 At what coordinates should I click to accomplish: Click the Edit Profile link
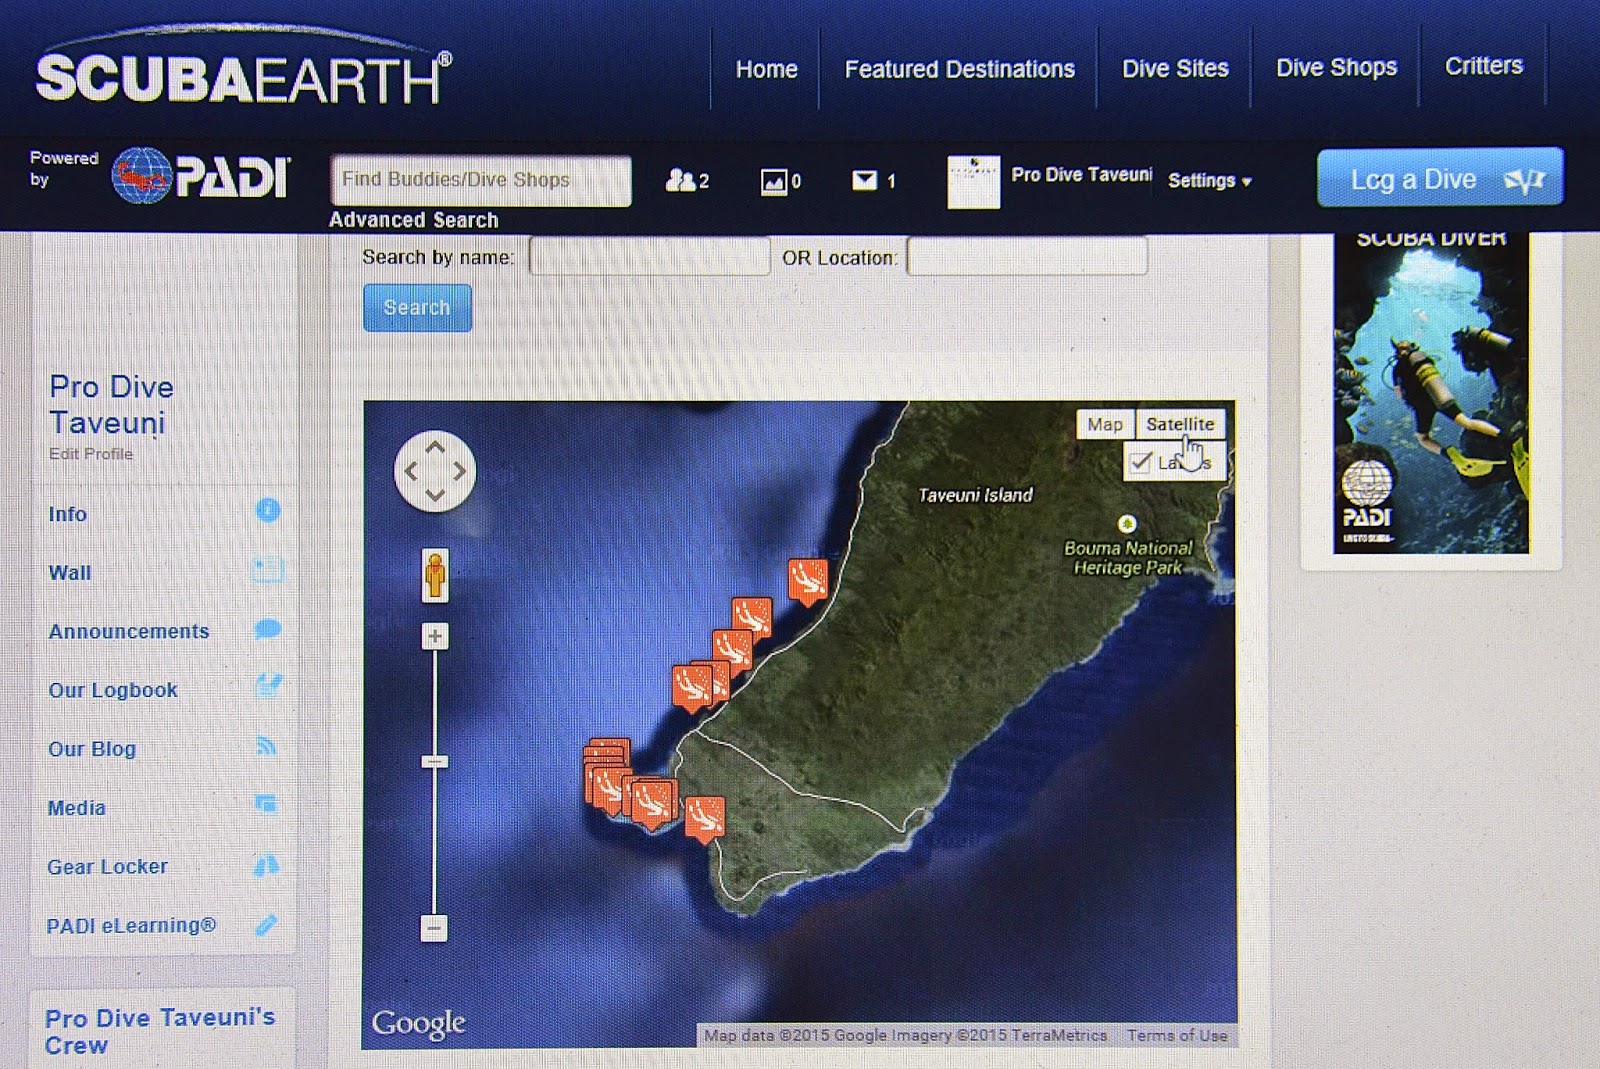click(x=91, y=454)
